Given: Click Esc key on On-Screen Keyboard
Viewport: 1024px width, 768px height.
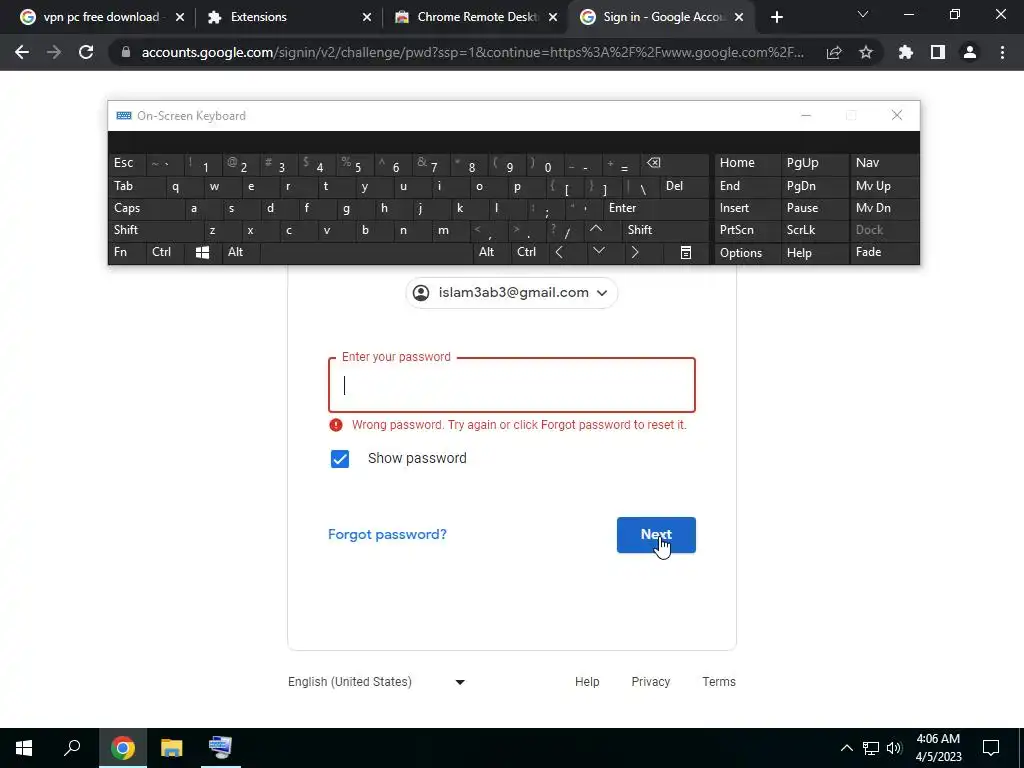Looking at the screenshot, I should tap(127, 163).
